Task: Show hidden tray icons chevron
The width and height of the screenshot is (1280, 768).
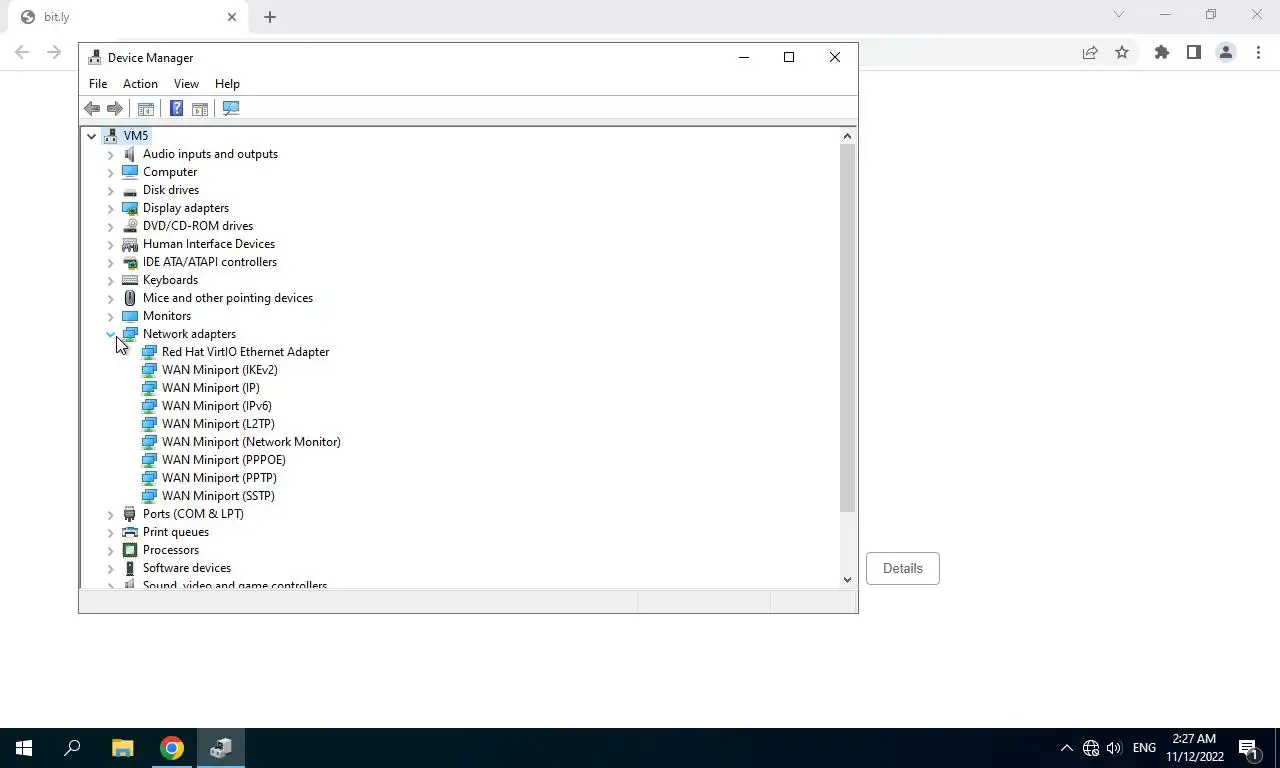Action: 1066,748
